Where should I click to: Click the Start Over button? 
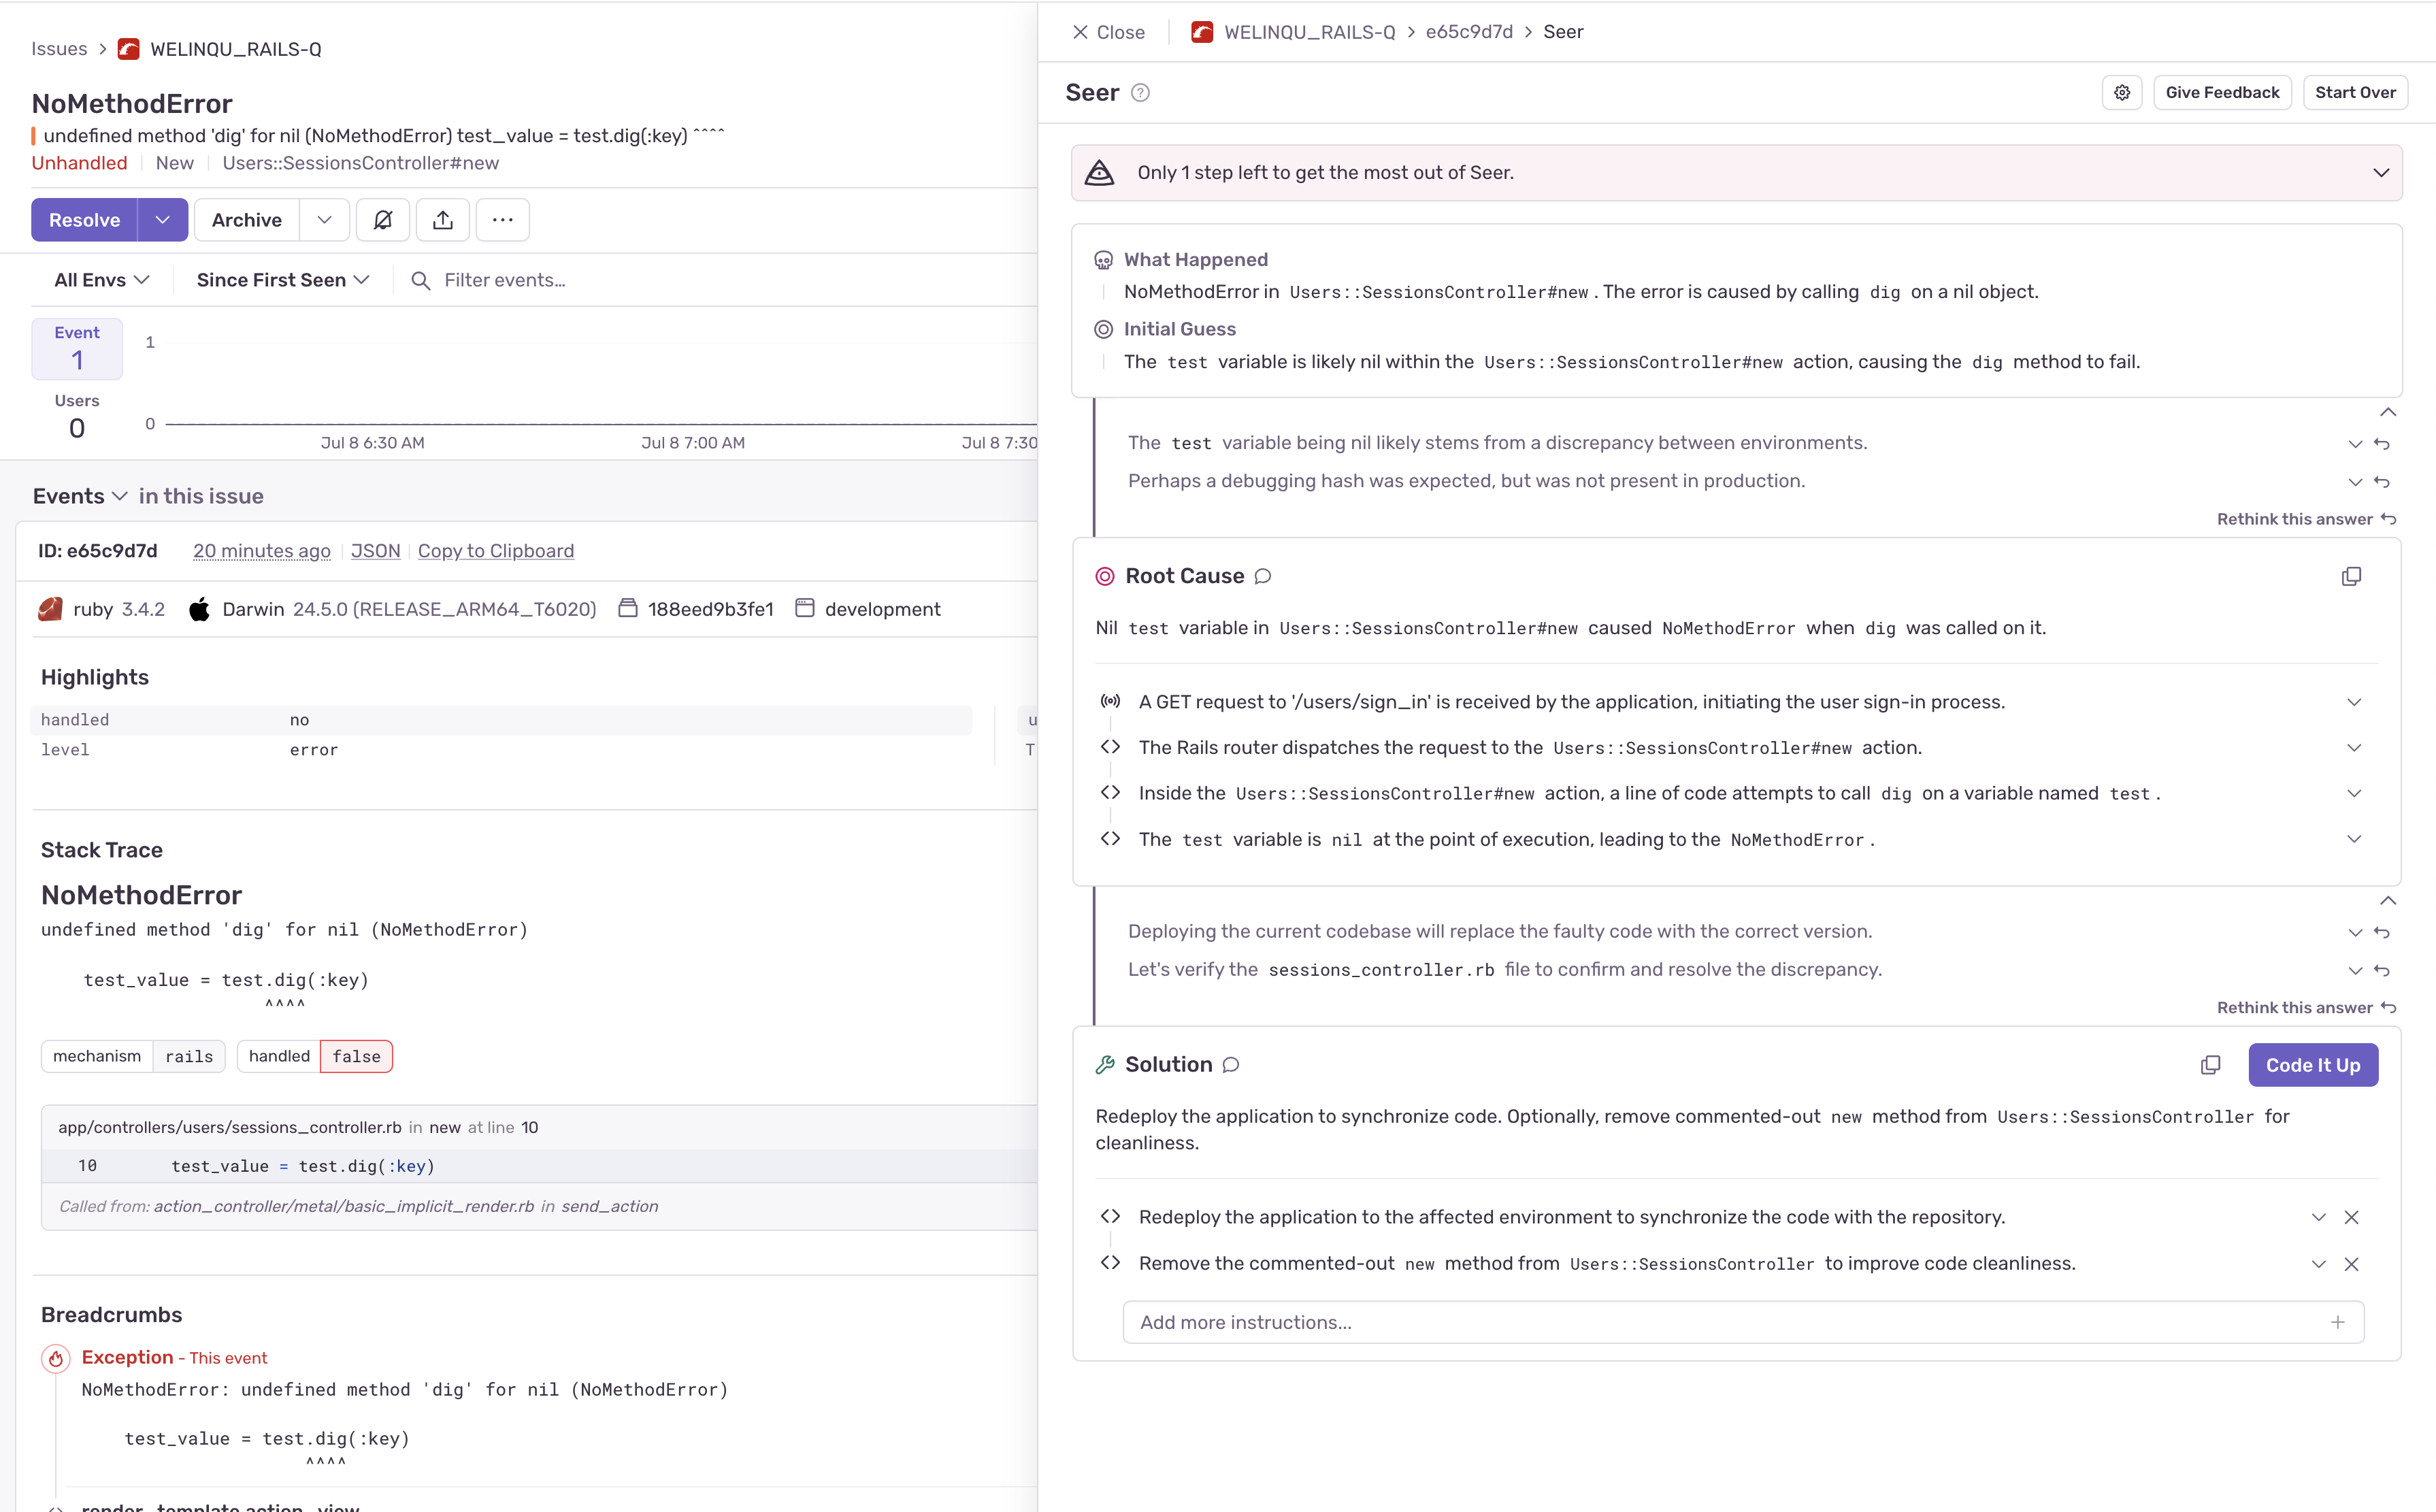[x=2355, y=92]
